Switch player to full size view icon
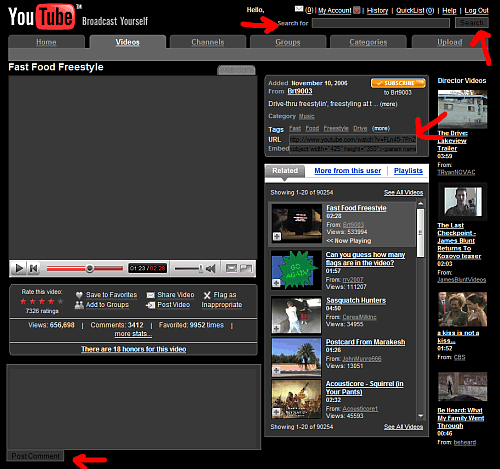 [x=246, y=268]
